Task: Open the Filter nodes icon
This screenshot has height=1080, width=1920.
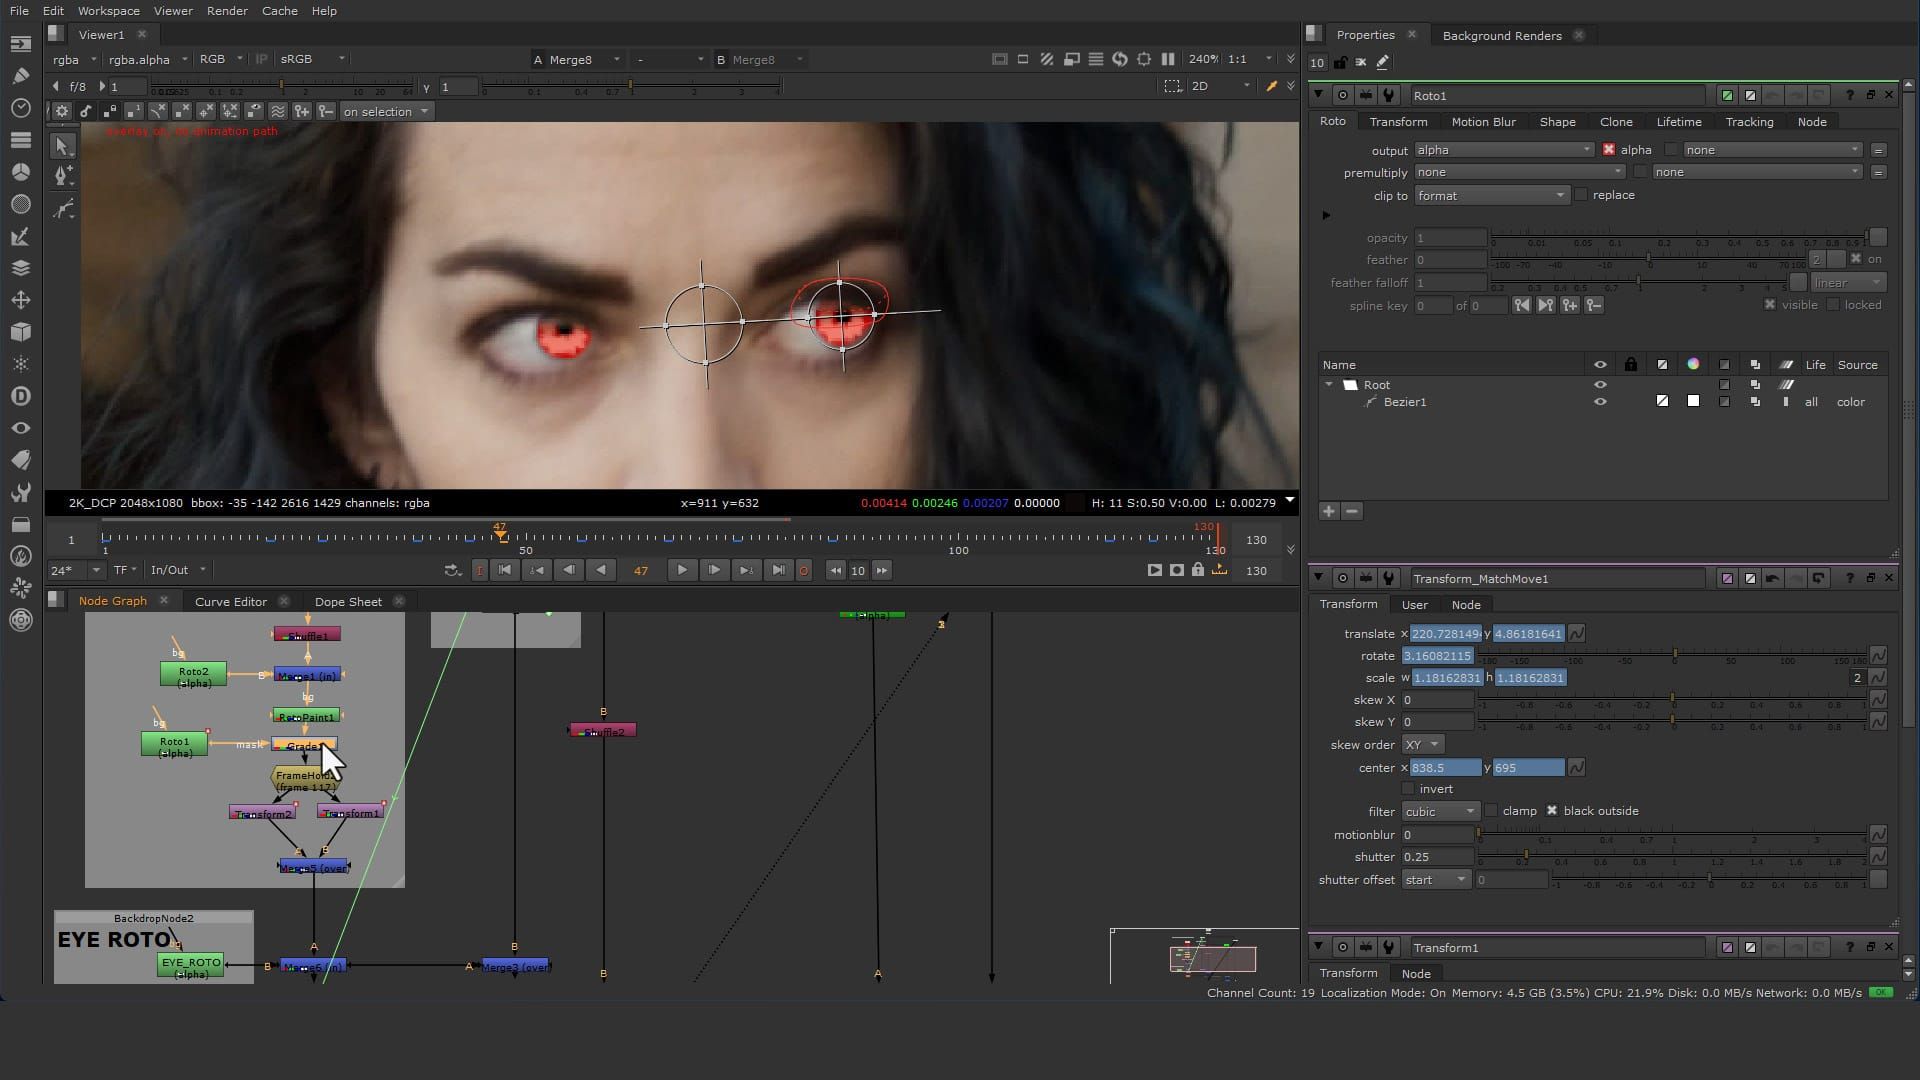Action: coord(20,204)
